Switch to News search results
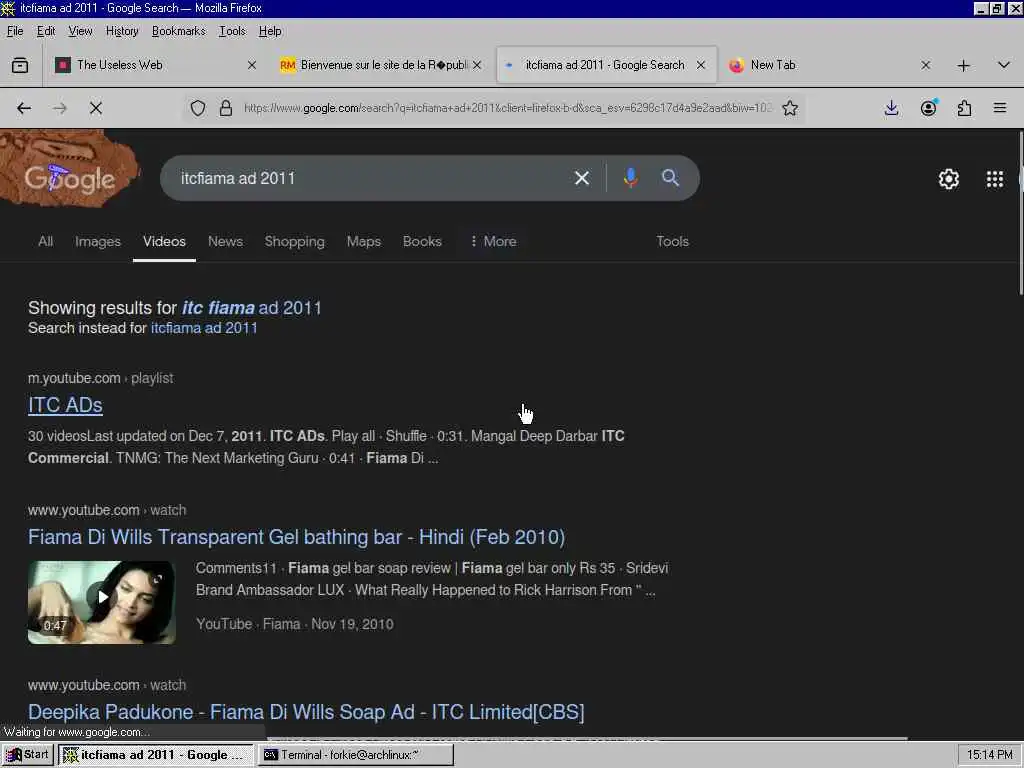Viewport: 1024px width, 768px height. tap(225, 242)
